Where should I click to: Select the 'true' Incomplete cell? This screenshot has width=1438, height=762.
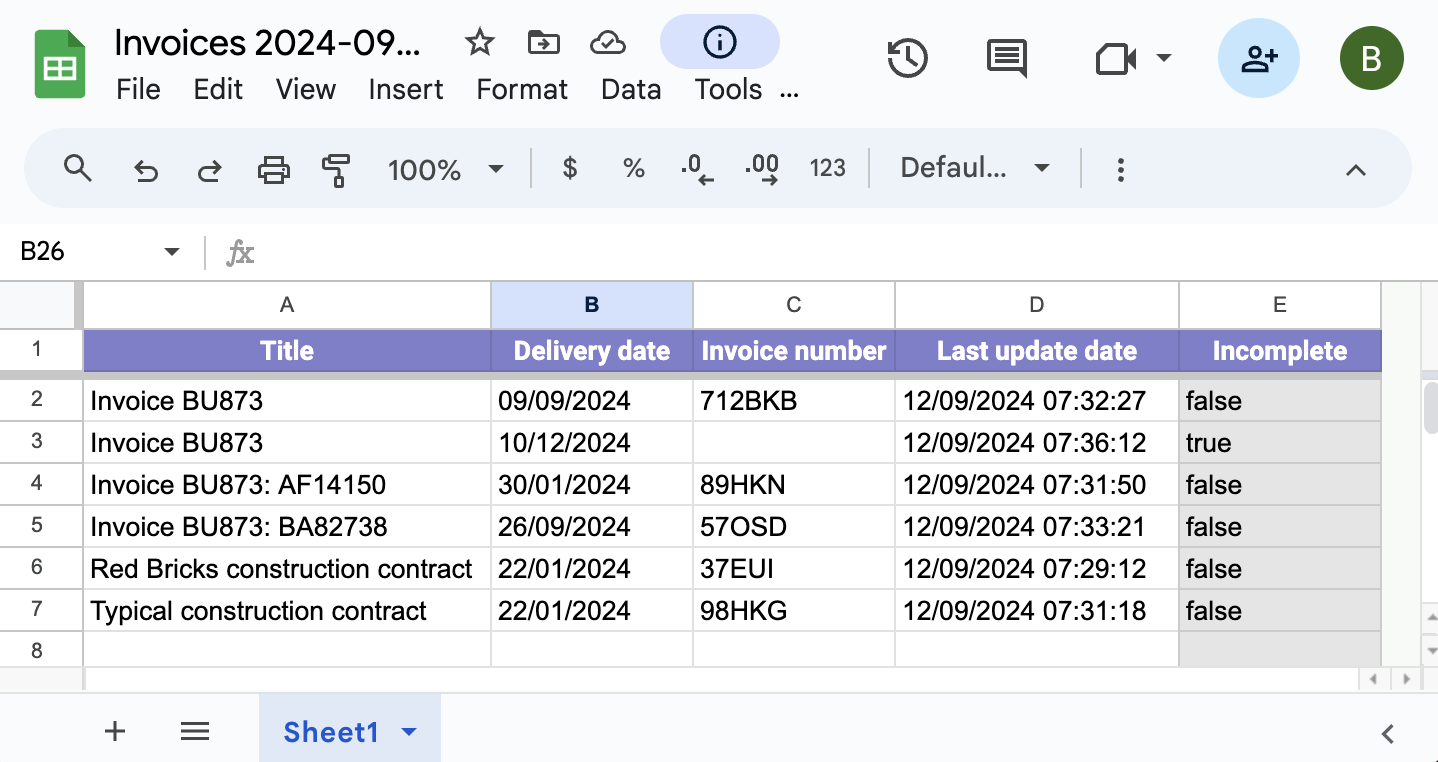click(1280, 443)
